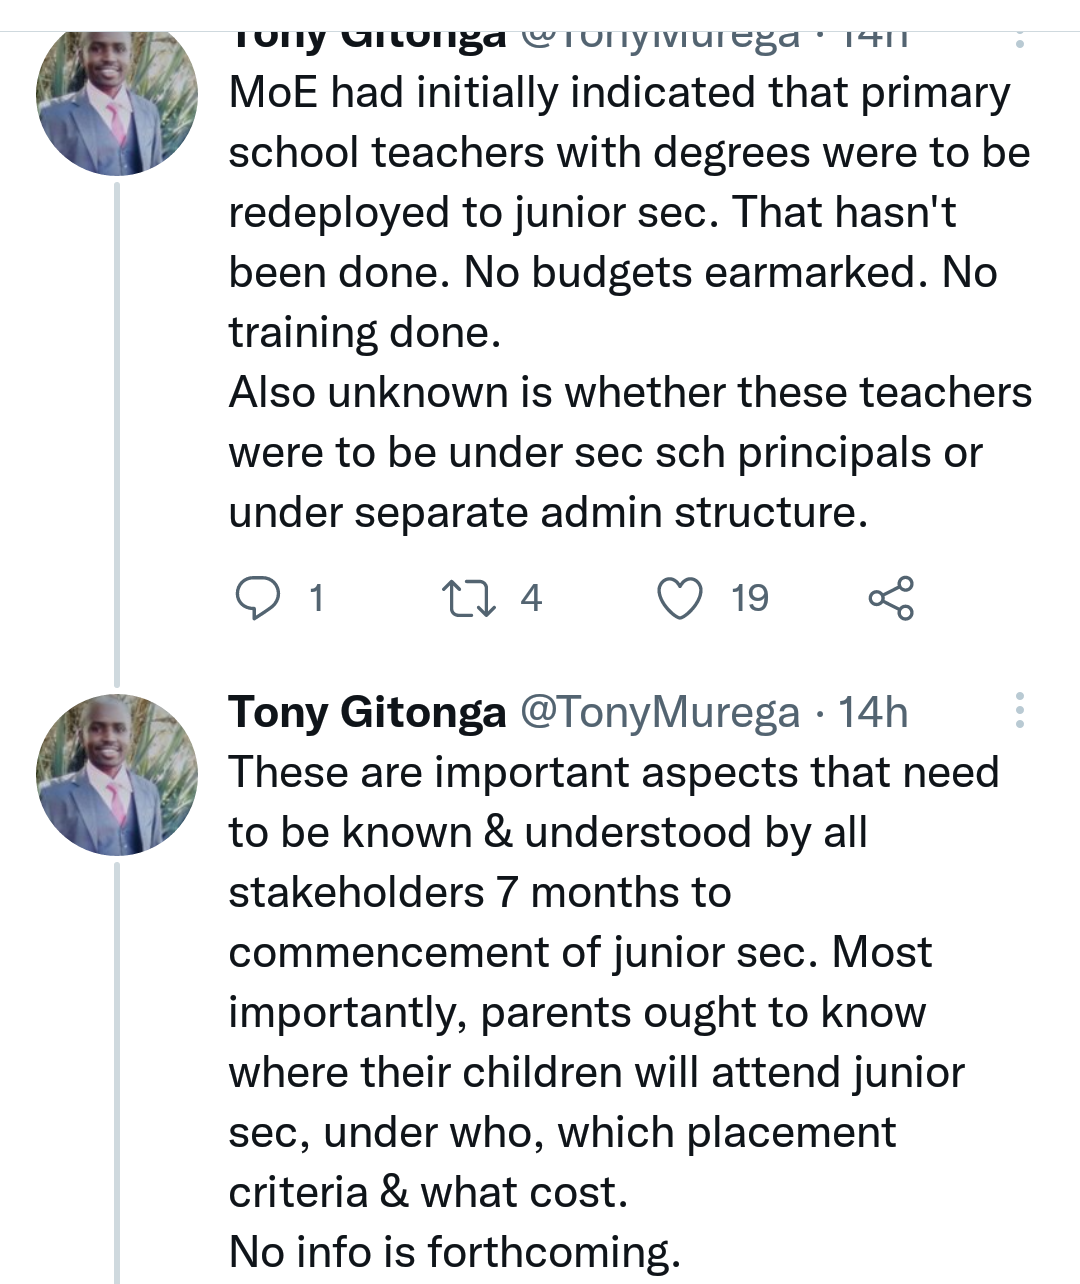Open more options on second tweet
The height and width of the screenshot is (1284, 1080).
(x=1019, y=710)
